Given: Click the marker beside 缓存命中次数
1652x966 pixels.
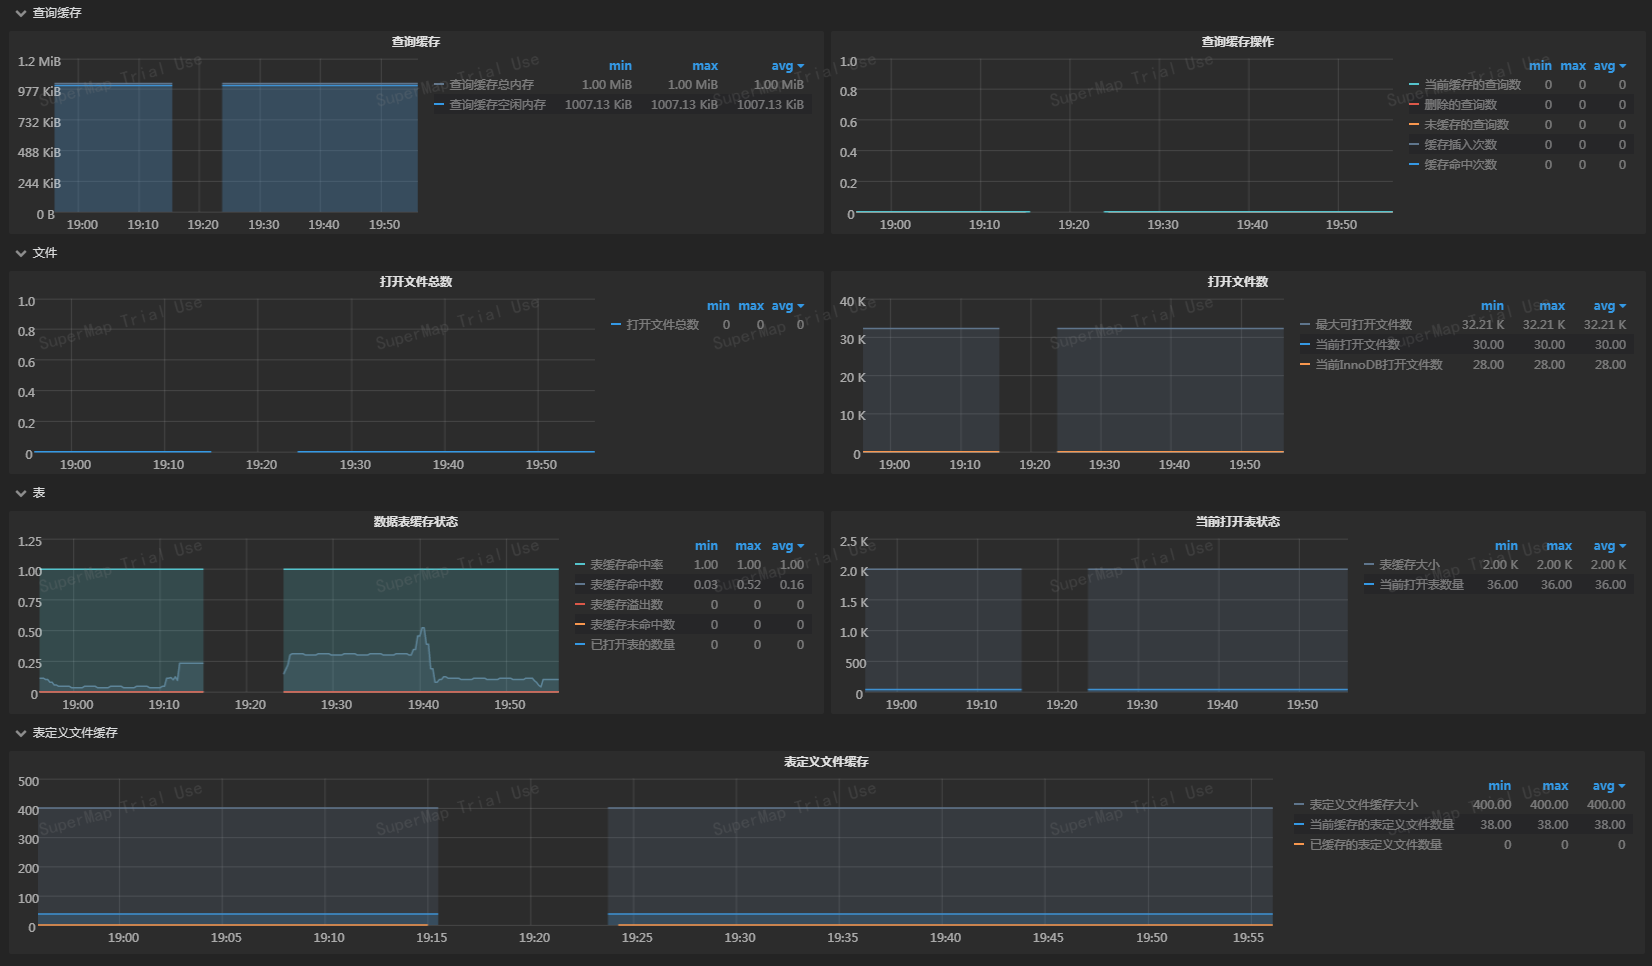Looking at the screenshot, I should (x=1414, y=164).
